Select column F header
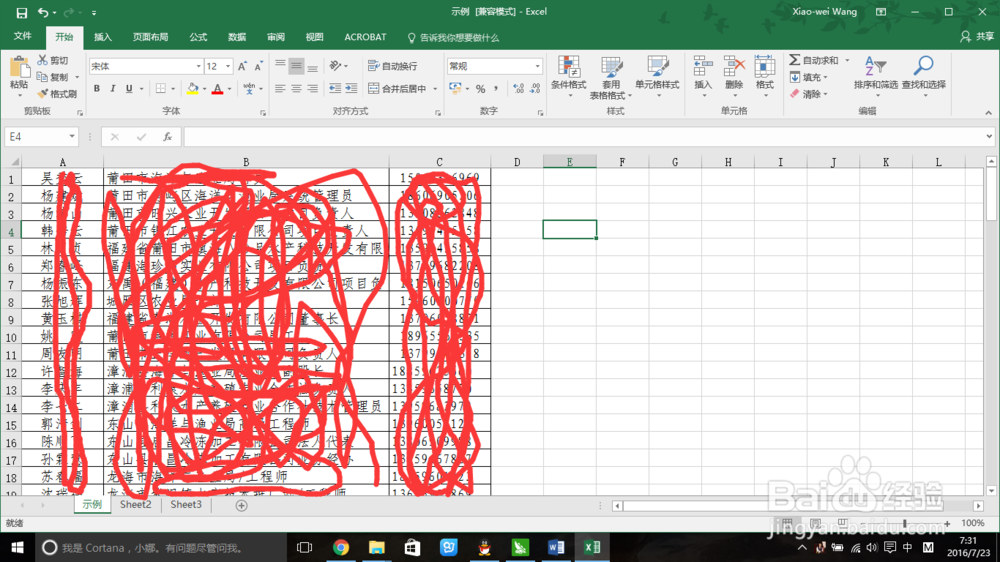1000x562 pixels. click(x=622, y=162)
